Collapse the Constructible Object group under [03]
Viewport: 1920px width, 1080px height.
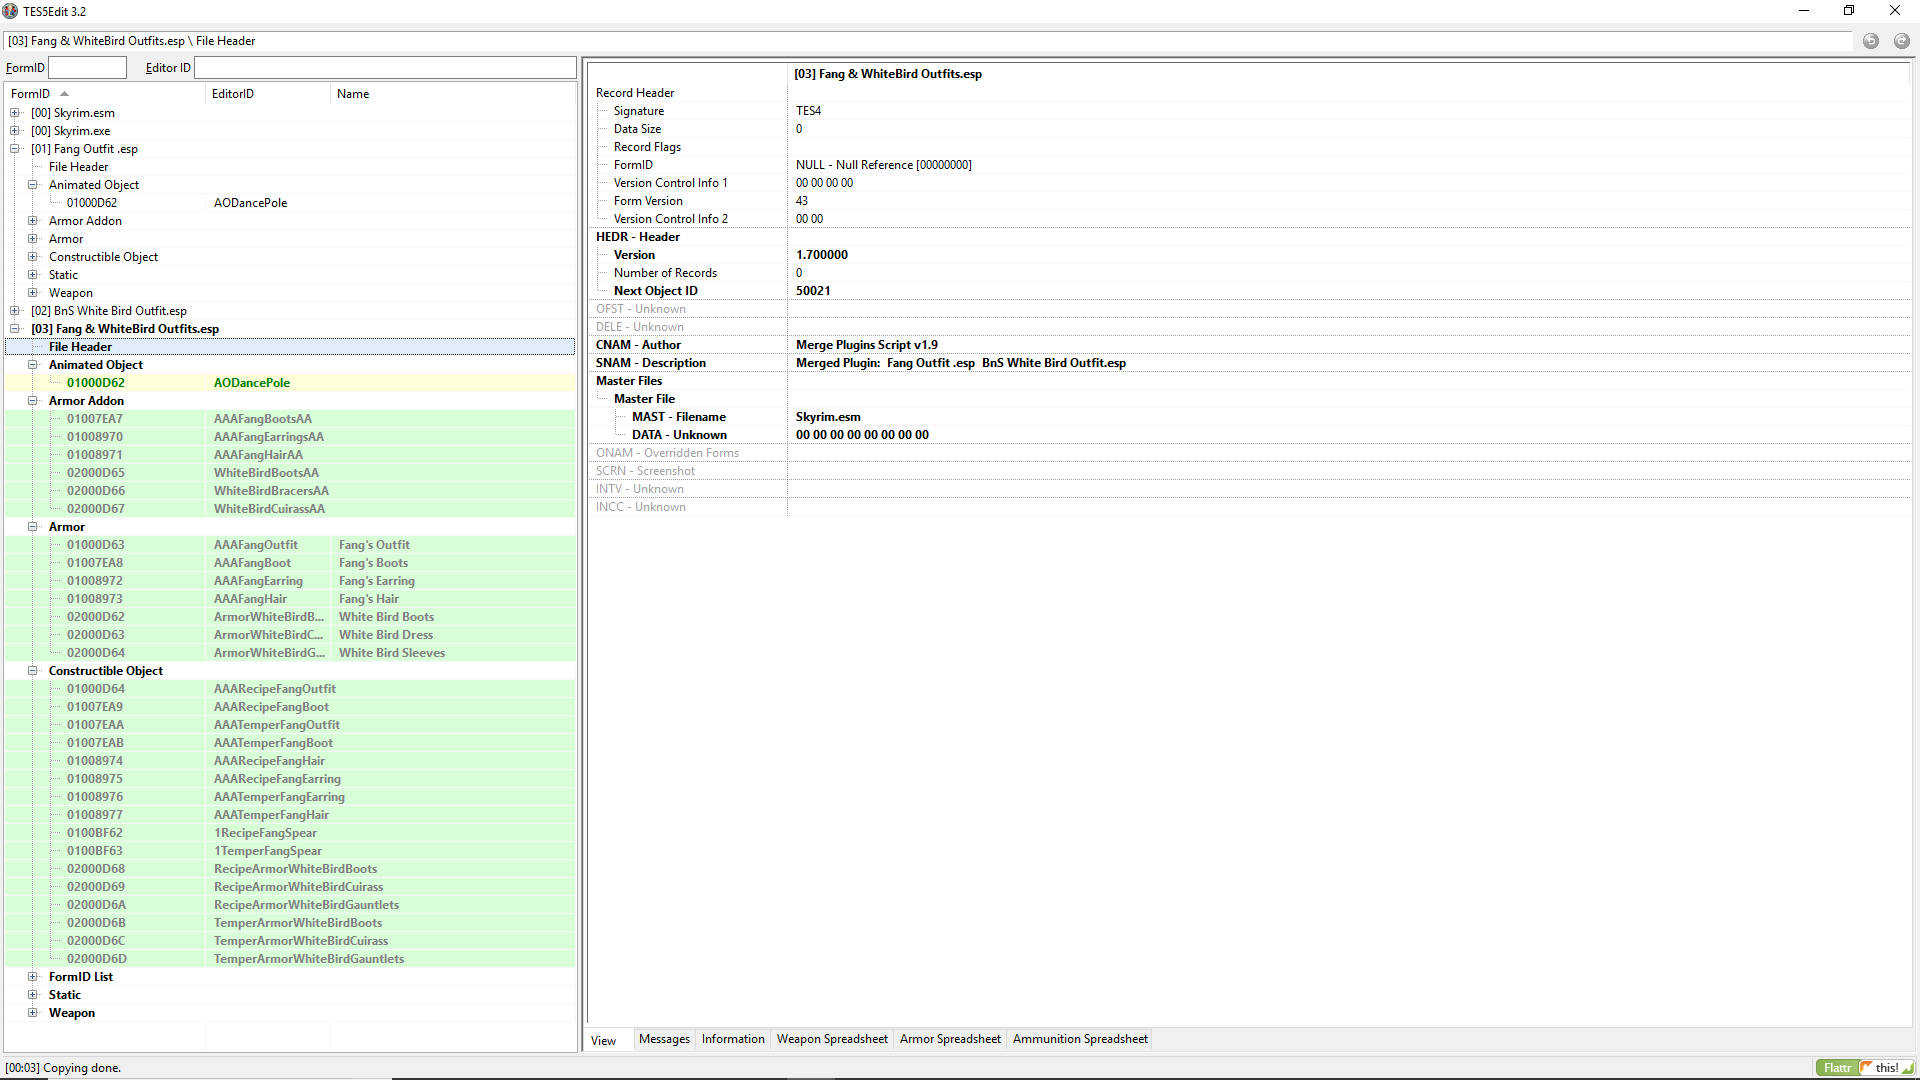click(33, 671)
